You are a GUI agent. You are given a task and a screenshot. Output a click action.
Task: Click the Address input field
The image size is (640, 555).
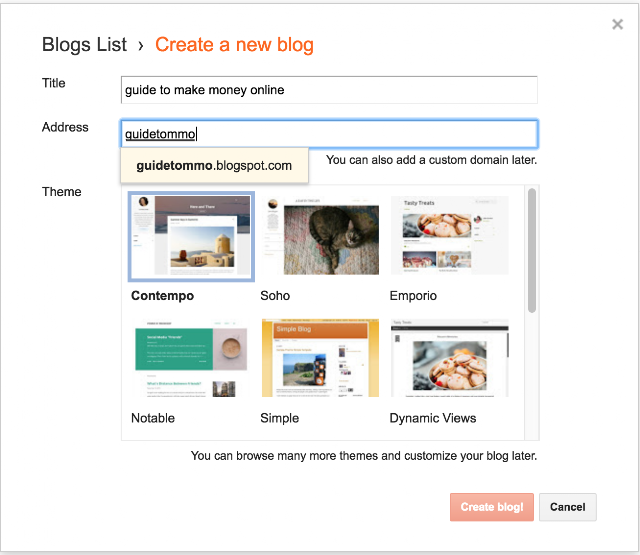329,134
